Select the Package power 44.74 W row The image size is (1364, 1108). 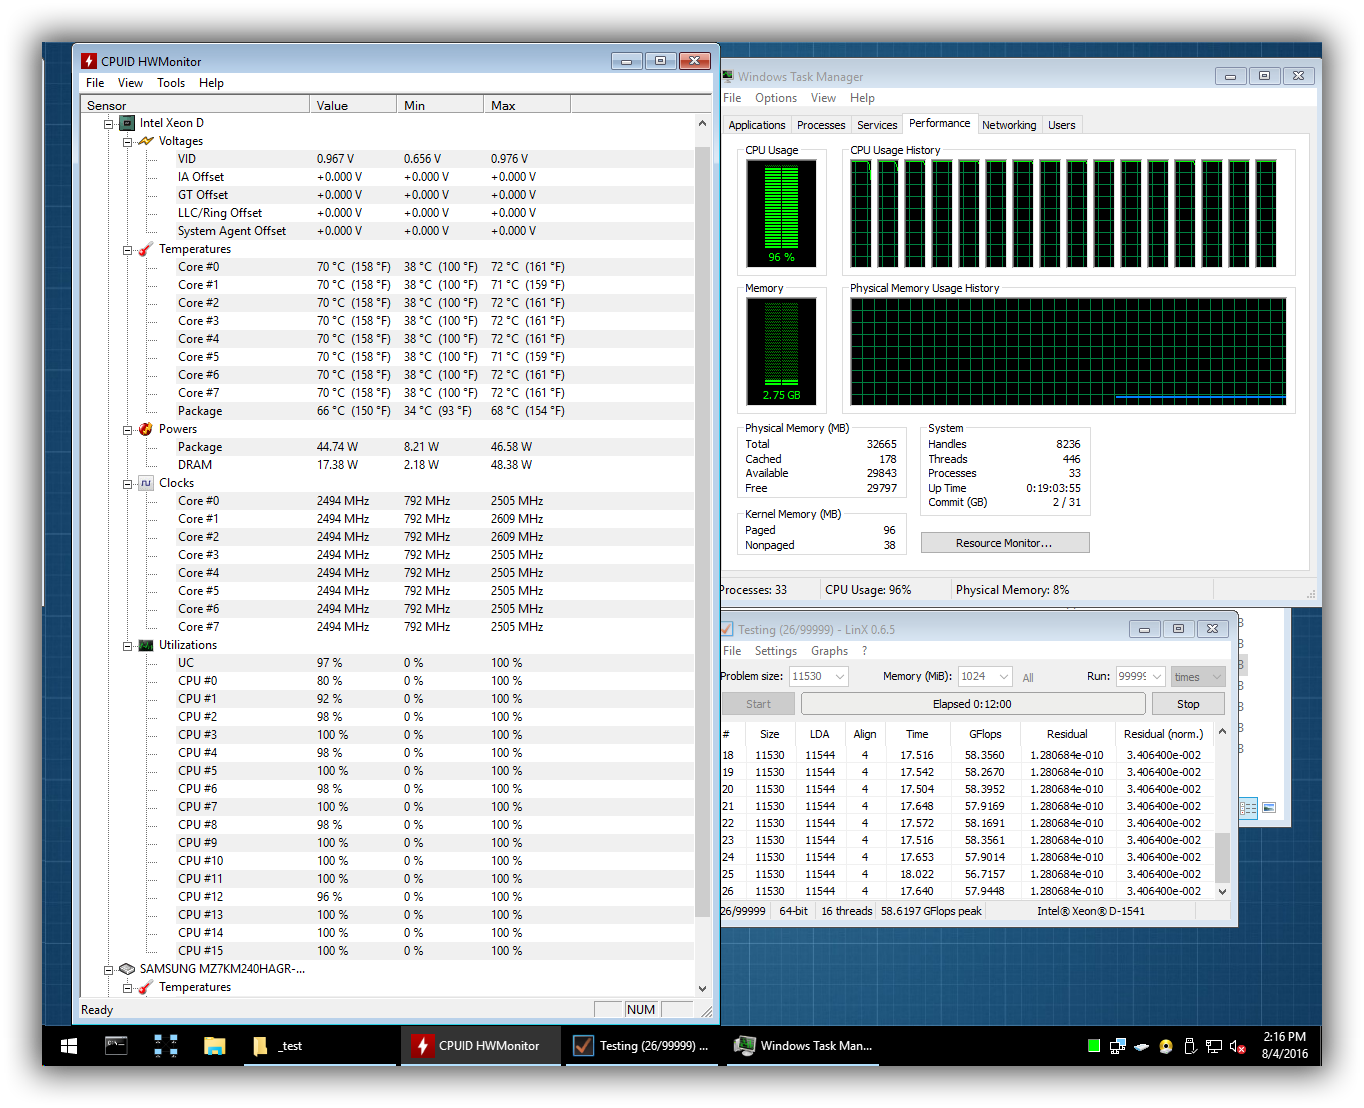tap(387, 447)
